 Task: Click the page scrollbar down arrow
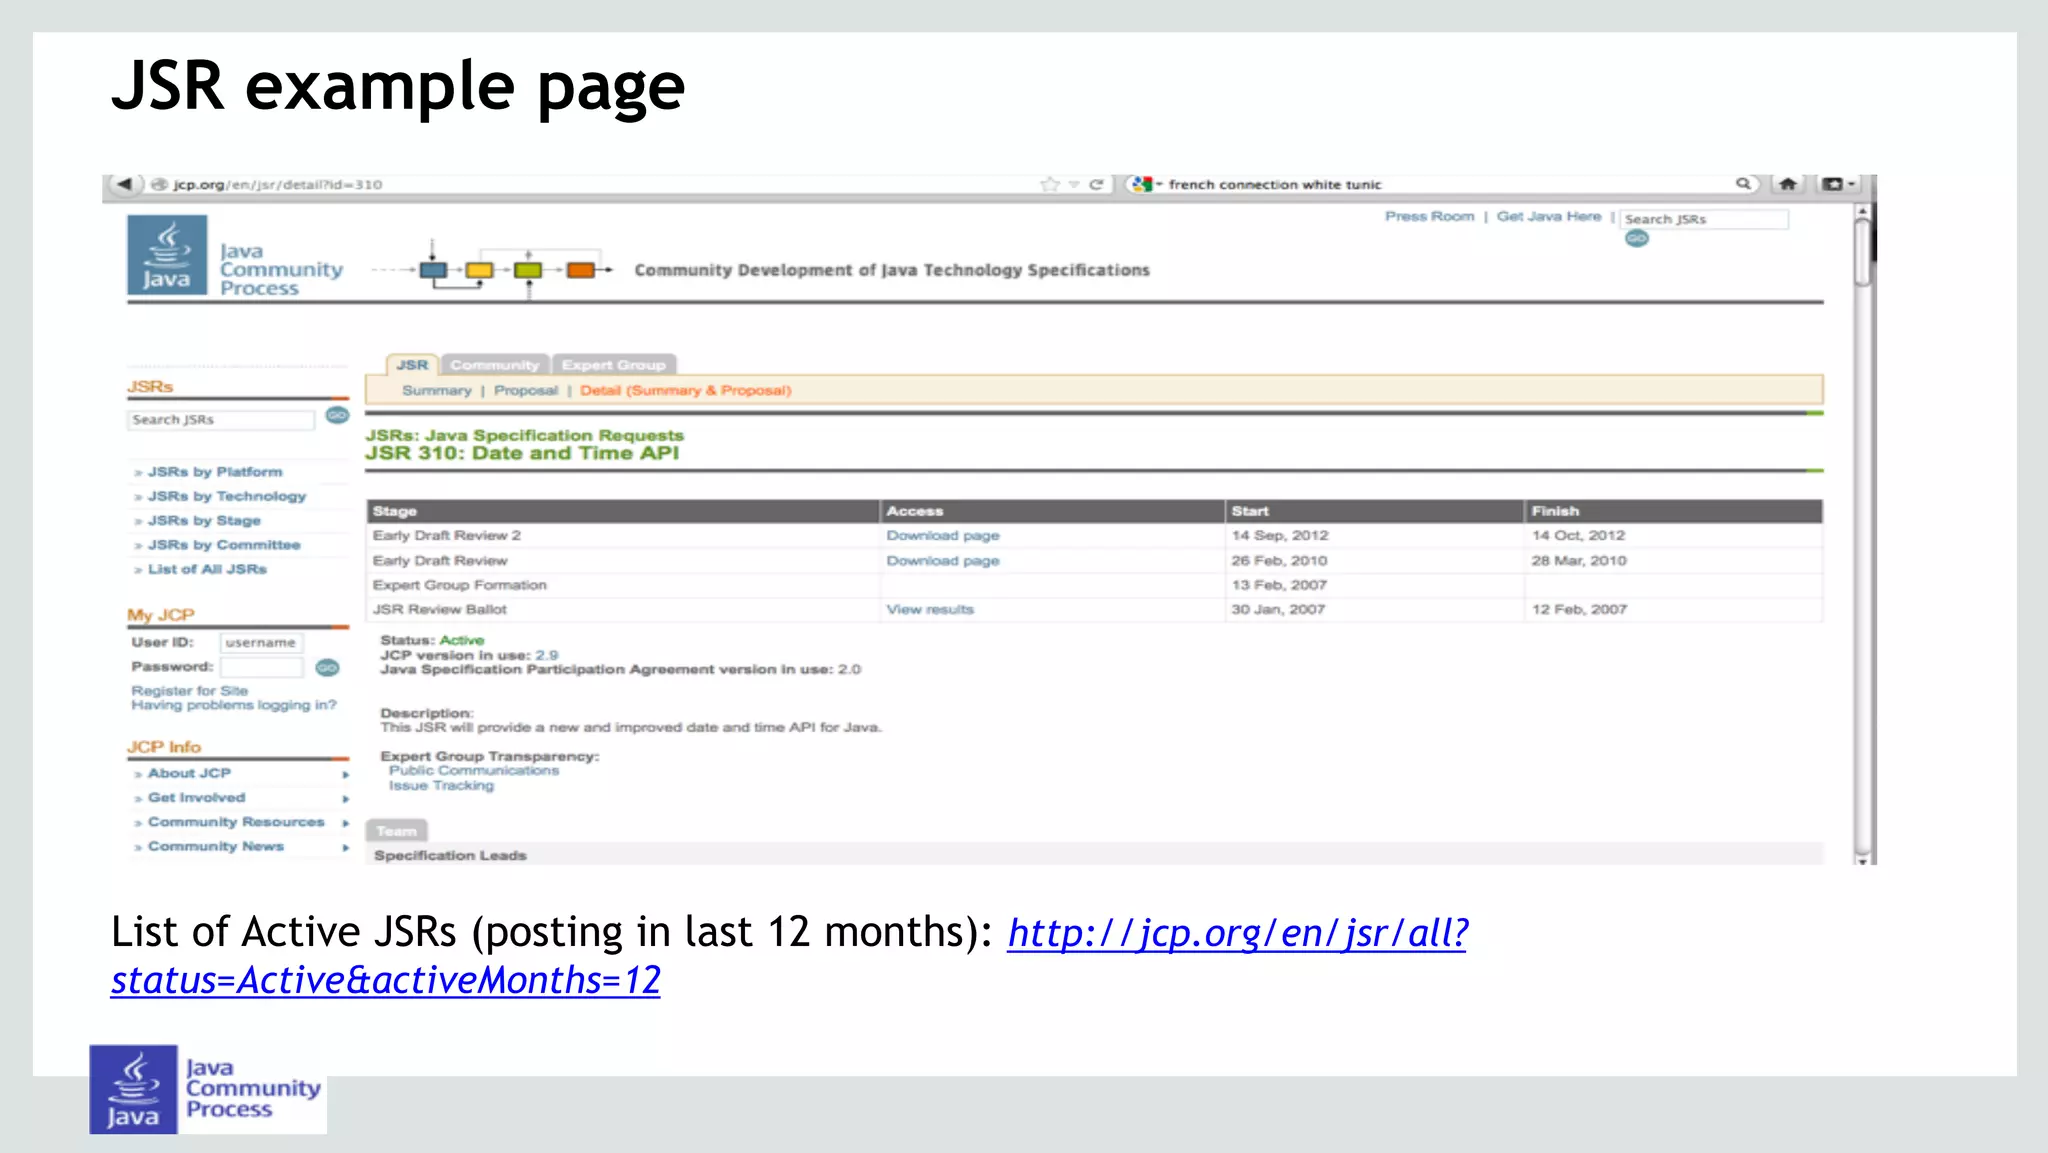[1862, 859]
